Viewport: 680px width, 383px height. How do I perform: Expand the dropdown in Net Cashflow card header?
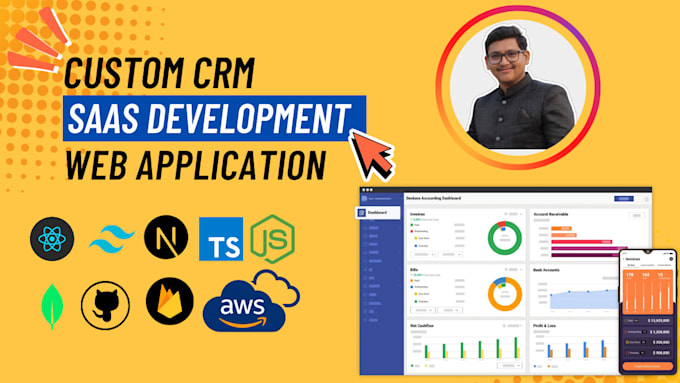(514, 326)
